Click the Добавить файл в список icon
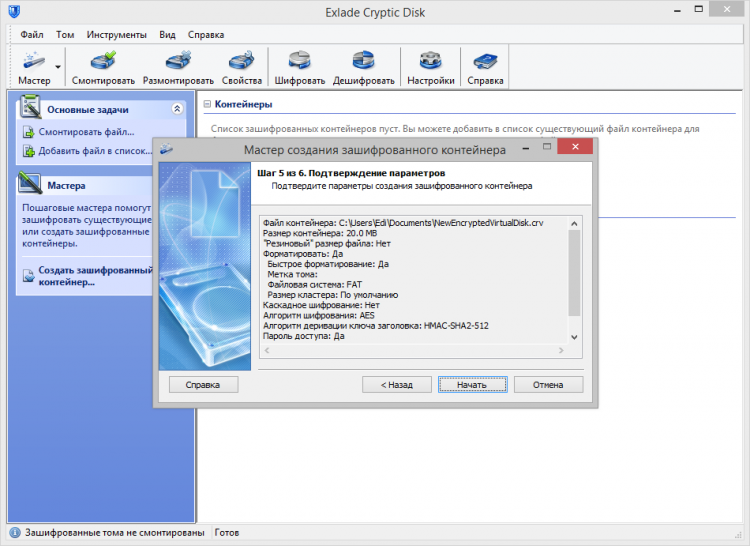This screenshot has width=750, height=546. (x=29, y=151)
